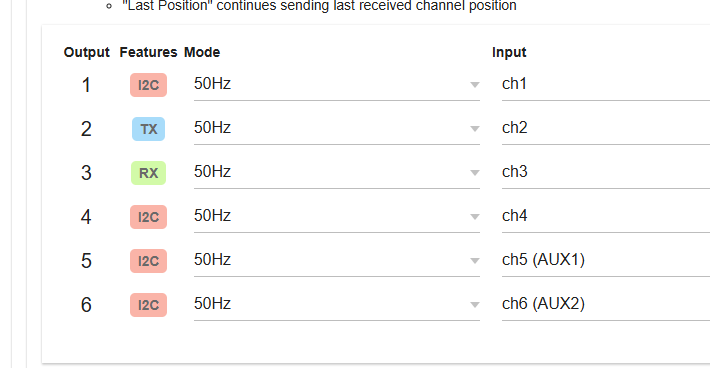710x368 pixels.
Task: Open the ch5 (AUX1) Input selector
Action: (606, 260)
